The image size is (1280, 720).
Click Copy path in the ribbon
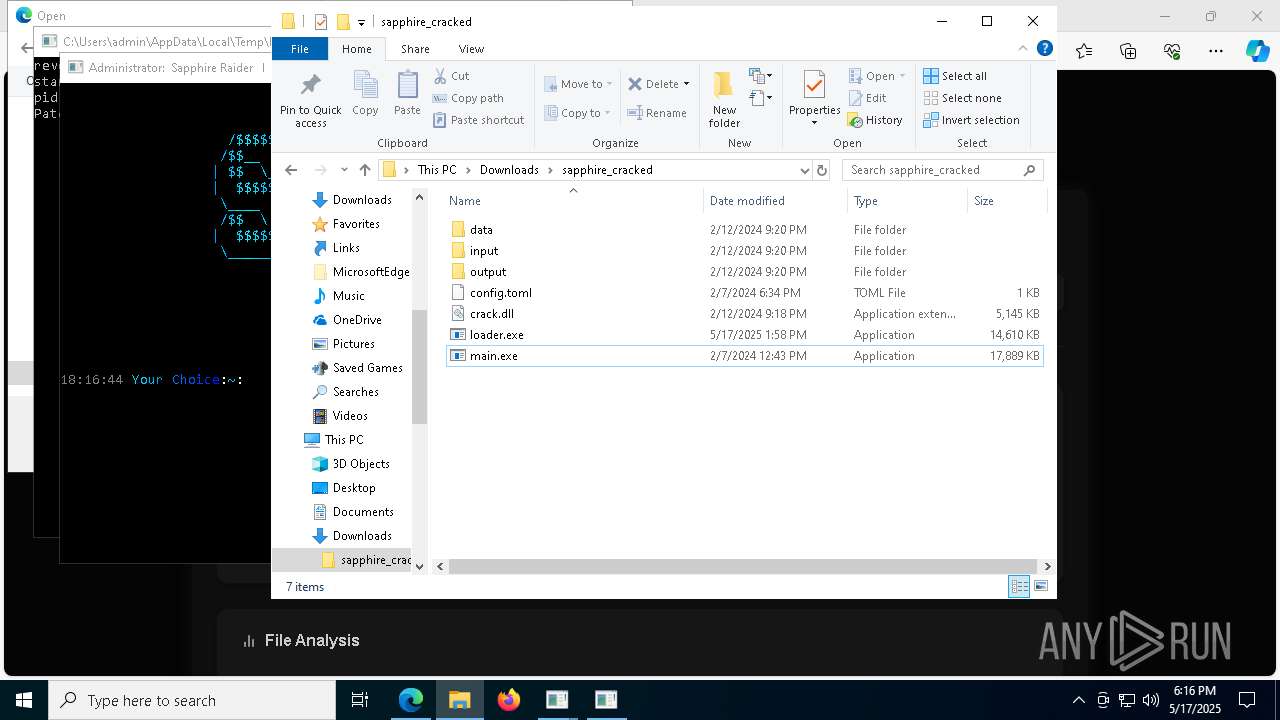(468, 98)
